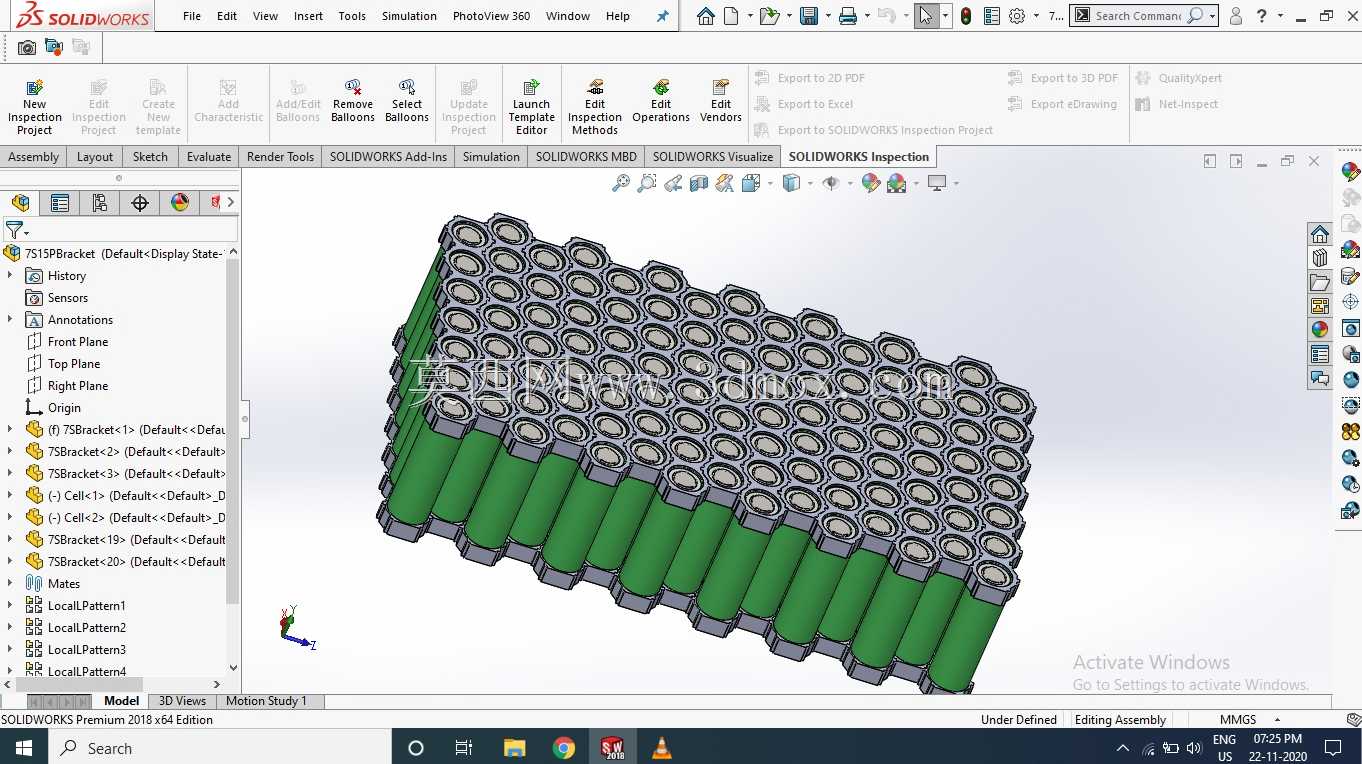Click the Options gear icon

click(x=1017, y=16)
